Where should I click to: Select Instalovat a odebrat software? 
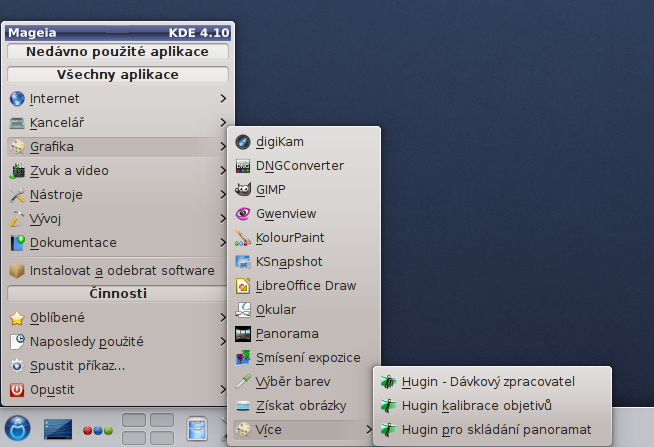[118, 271]
